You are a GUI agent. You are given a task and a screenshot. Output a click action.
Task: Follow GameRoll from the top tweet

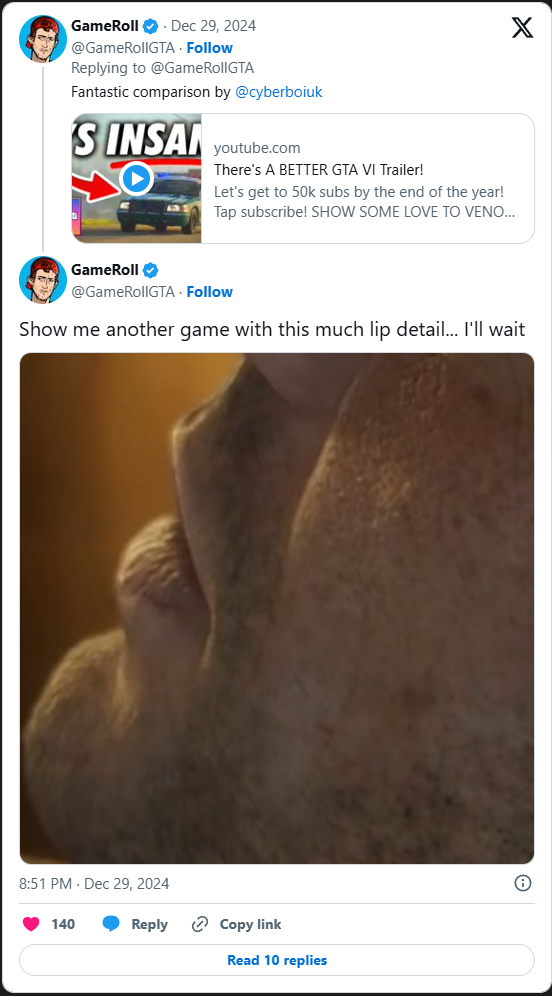coord(210,48)
